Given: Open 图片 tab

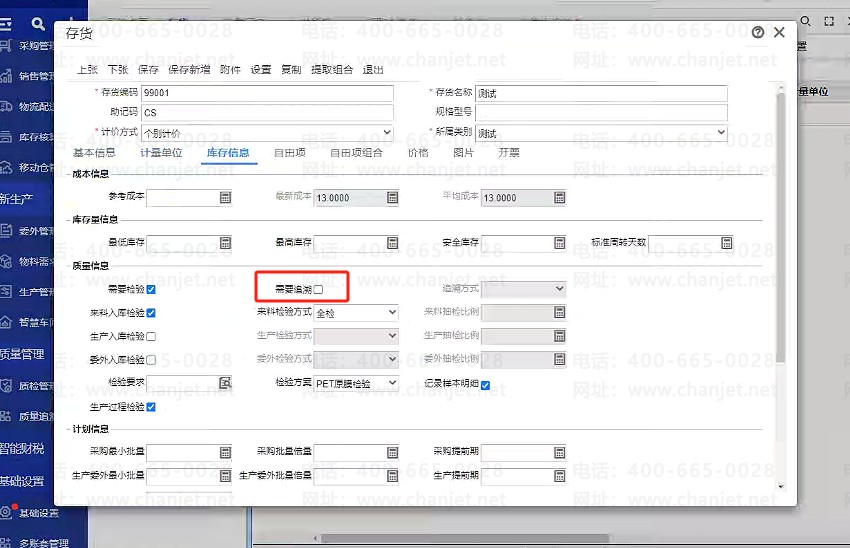Looking at the screenshot, I should [463, 153].
